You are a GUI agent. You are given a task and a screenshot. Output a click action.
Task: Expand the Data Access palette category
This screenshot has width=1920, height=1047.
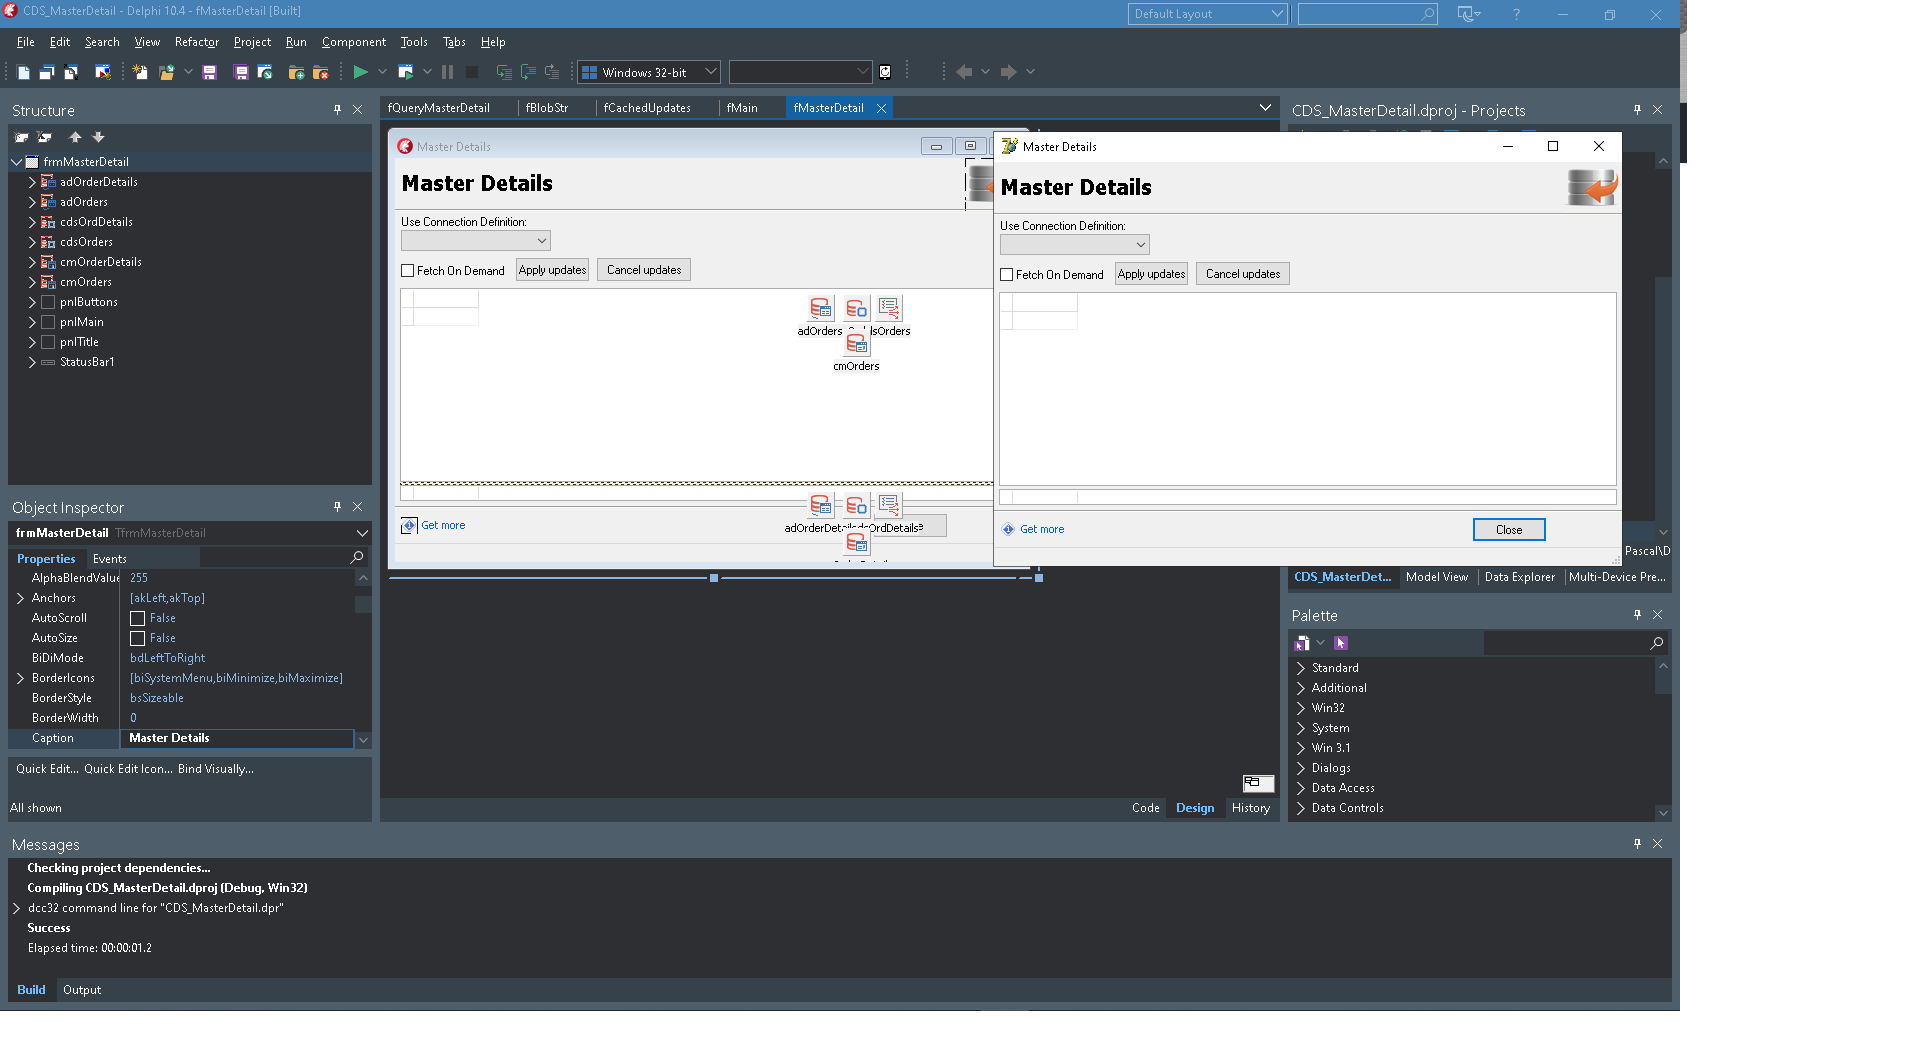(1301, 788)
